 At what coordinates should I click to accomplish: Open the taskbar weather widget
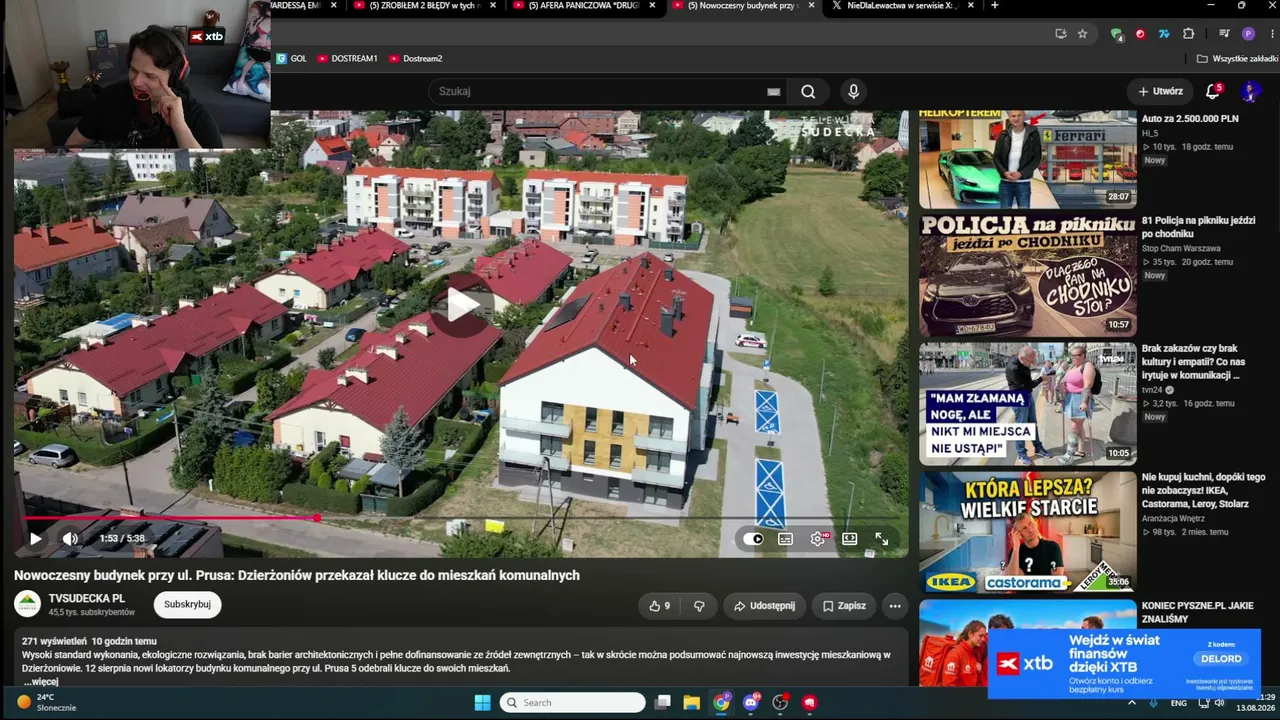[47, 702]
